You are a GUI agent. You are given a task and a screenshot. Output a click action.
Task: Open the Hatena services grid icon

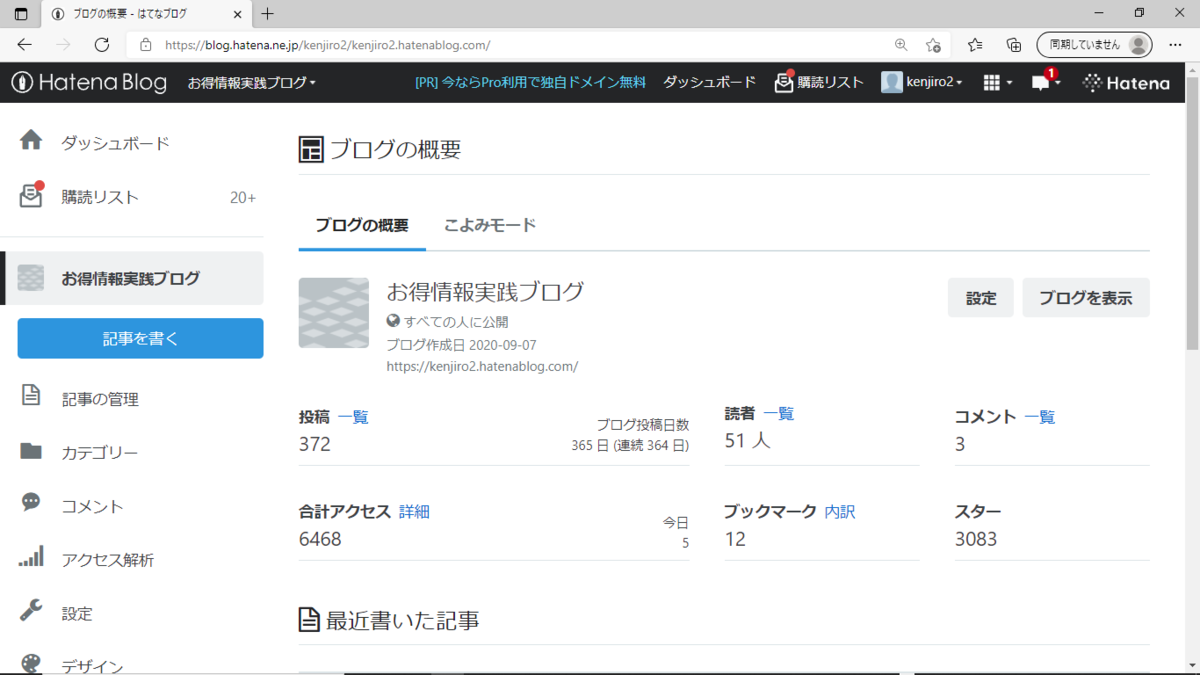pyautogui.click(x=992, y=83)
